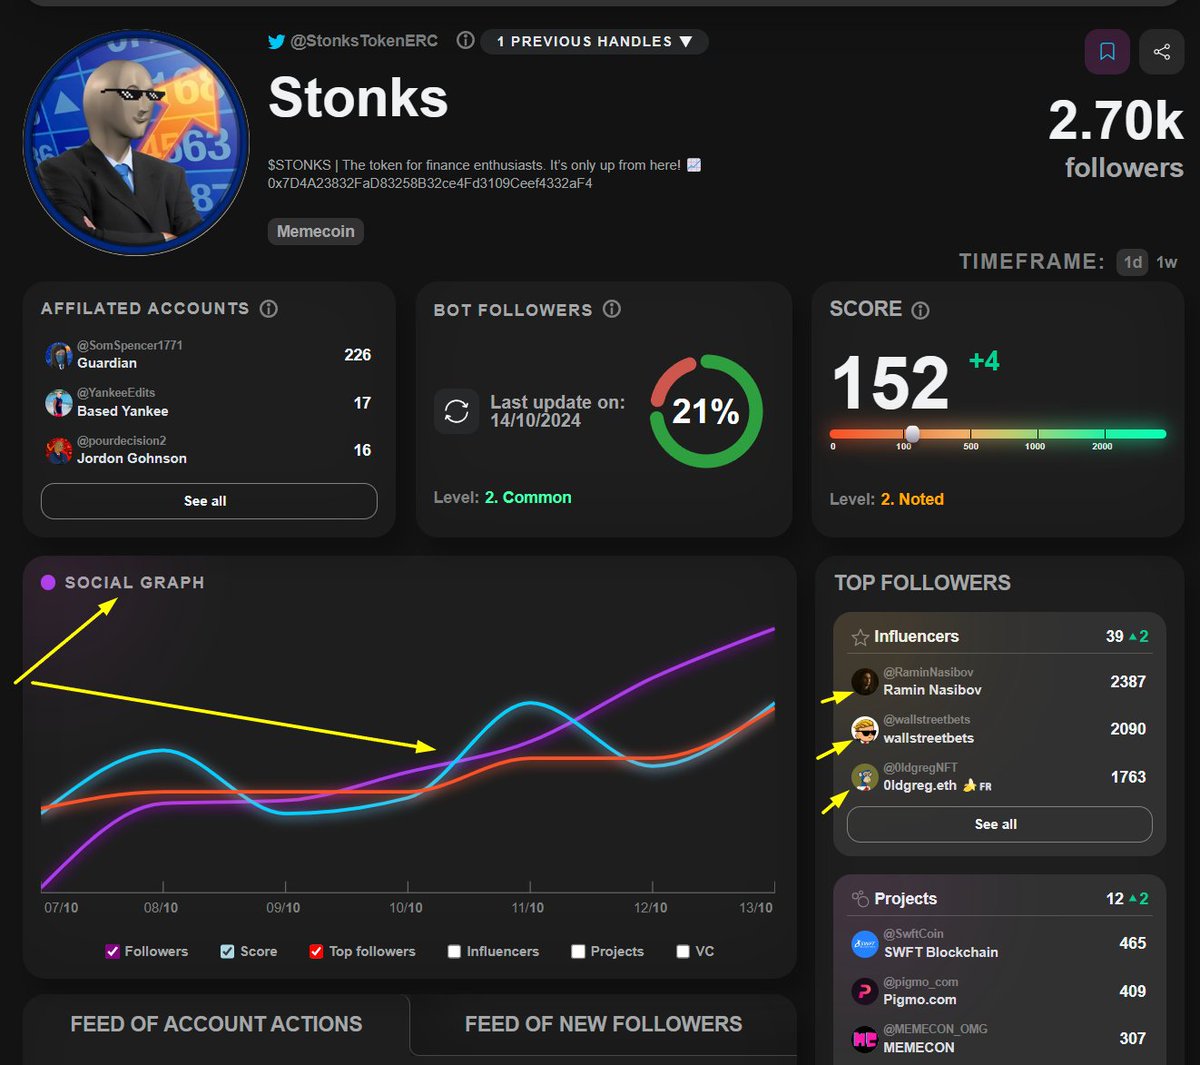This screenshot has width=1200, height=1065.
Task: Click the Memecoin tag
Action: (x=315, y=231)
